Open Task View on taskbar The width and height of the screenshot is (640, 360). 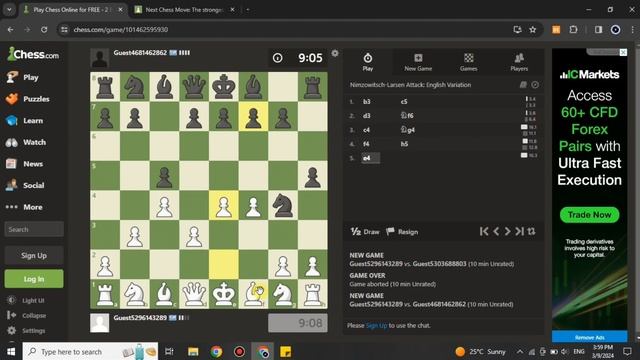(169, 351)
